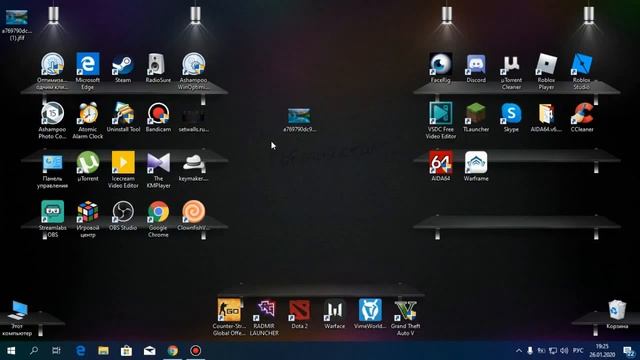Select the OBS Studio desktop icon
The height and width of the screenshot is (360, 640).
[123, 216]
